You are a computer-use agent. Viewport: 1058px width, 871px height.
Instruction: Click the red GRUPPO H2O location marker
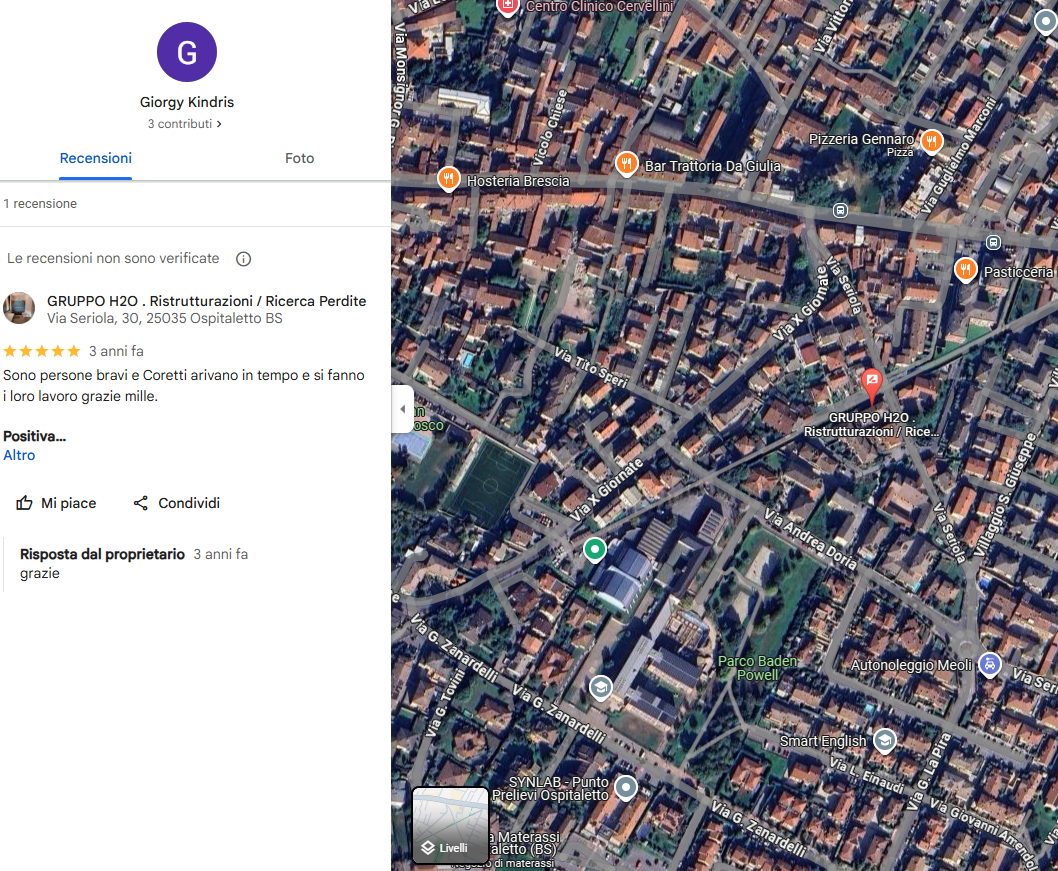click(x=872, y=386)
